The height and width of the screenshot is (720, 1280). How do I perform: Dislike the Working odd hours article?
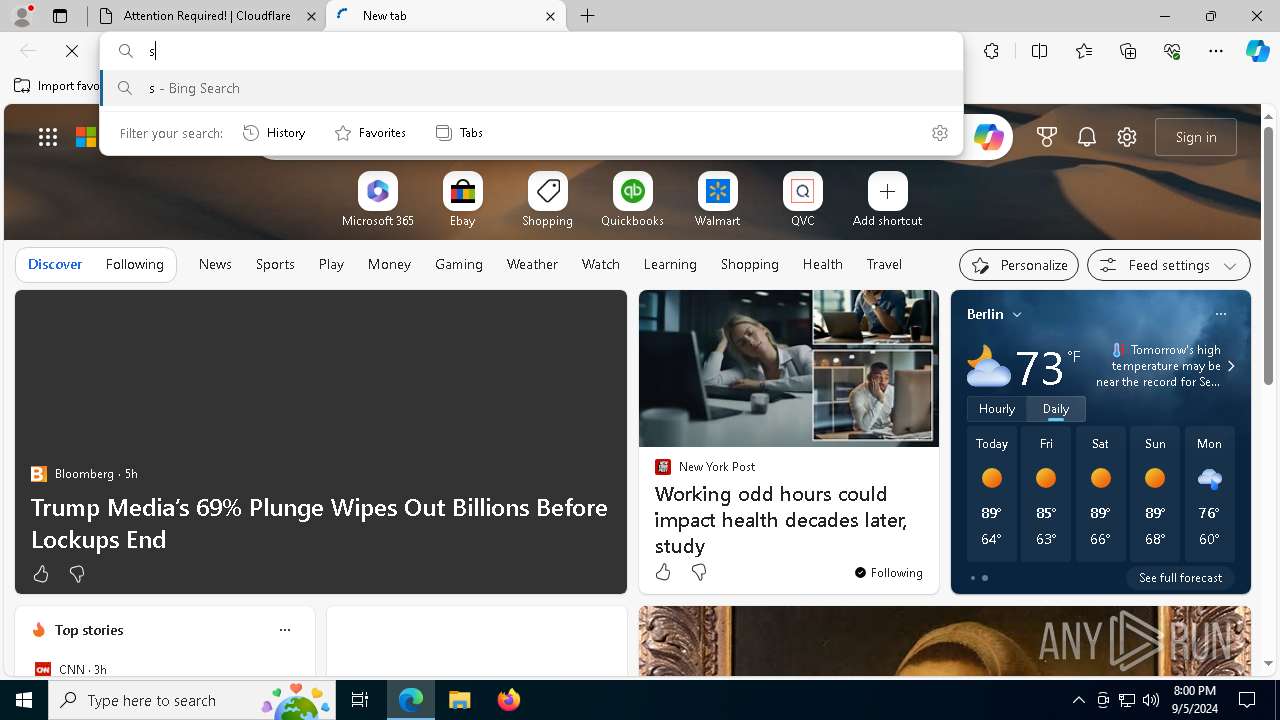pos(699,572)
